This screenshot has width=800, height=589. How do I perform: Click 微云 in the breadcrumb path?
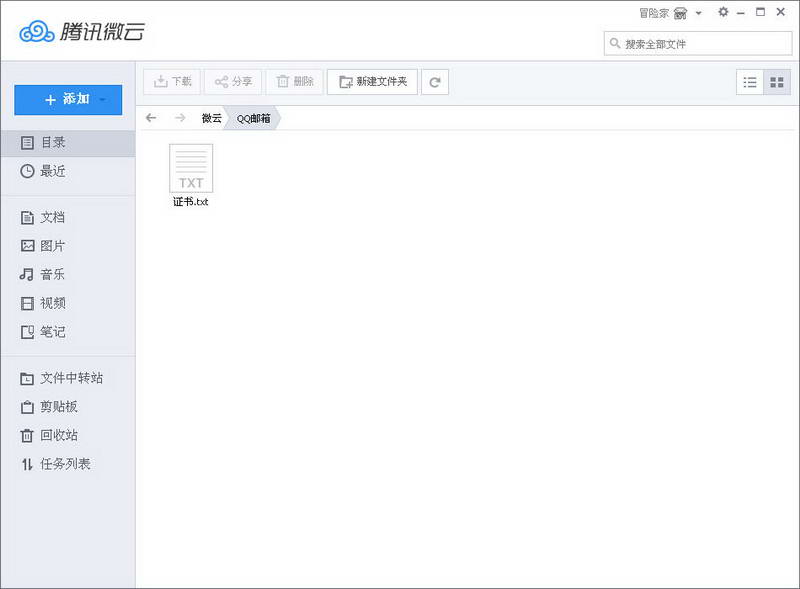tap(211, 118)
